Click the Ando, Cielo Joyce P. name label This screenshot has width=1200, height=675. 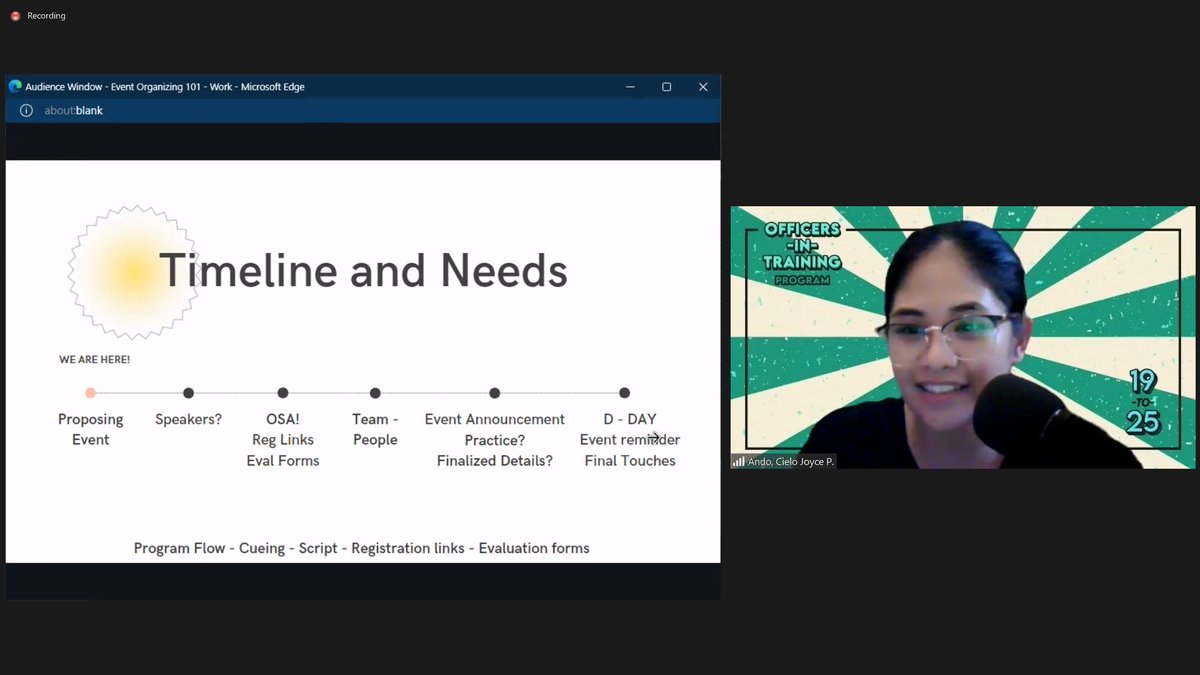pyautogui.click(x=790, y=462)
